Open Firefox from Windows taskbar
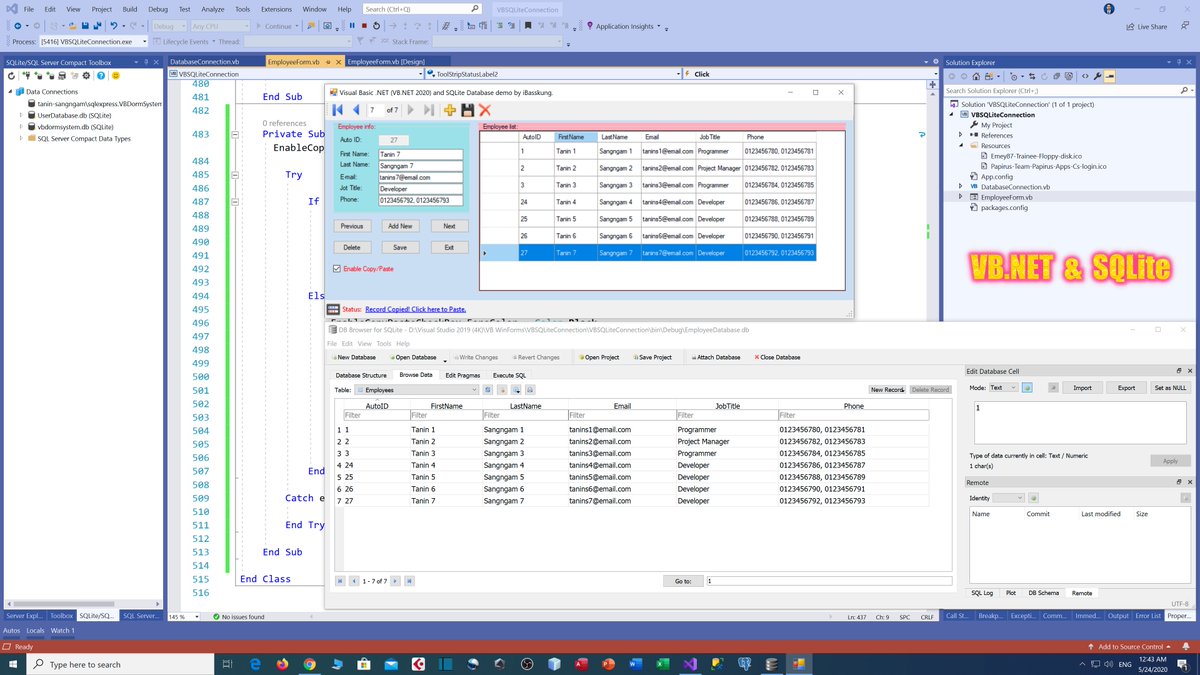This screenshot has height=675, width=1200. click(282, 664)
